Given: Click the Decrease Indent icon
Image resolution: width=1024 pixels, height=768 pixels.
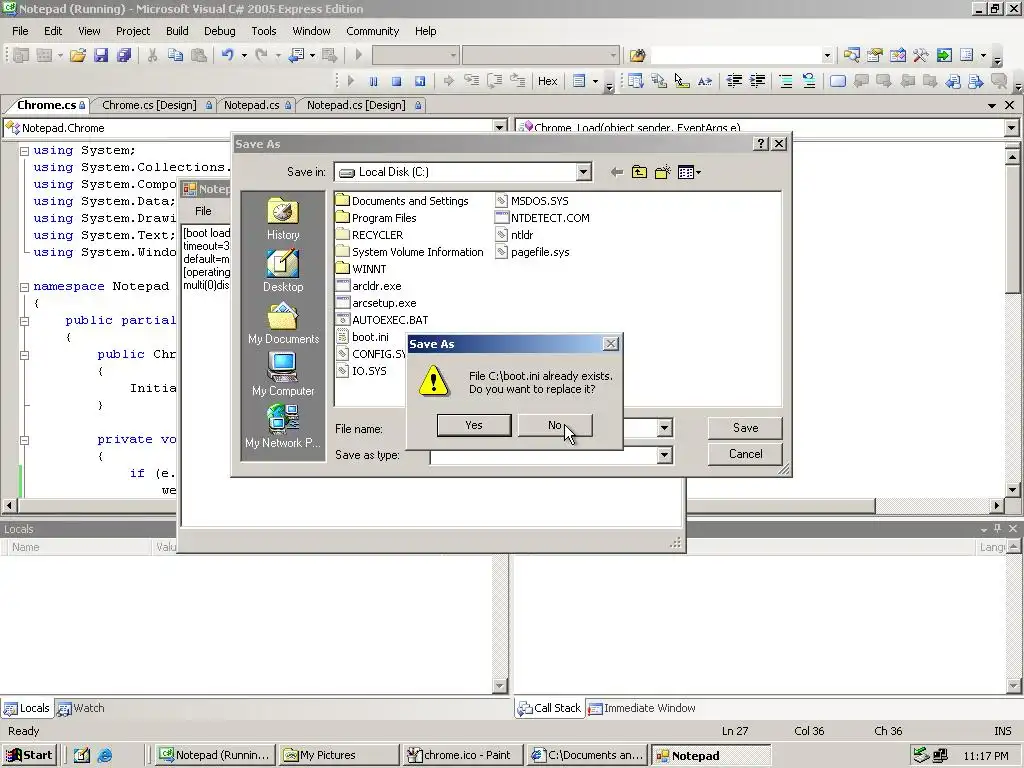Looking at the screenshot, I should point(734,81).
